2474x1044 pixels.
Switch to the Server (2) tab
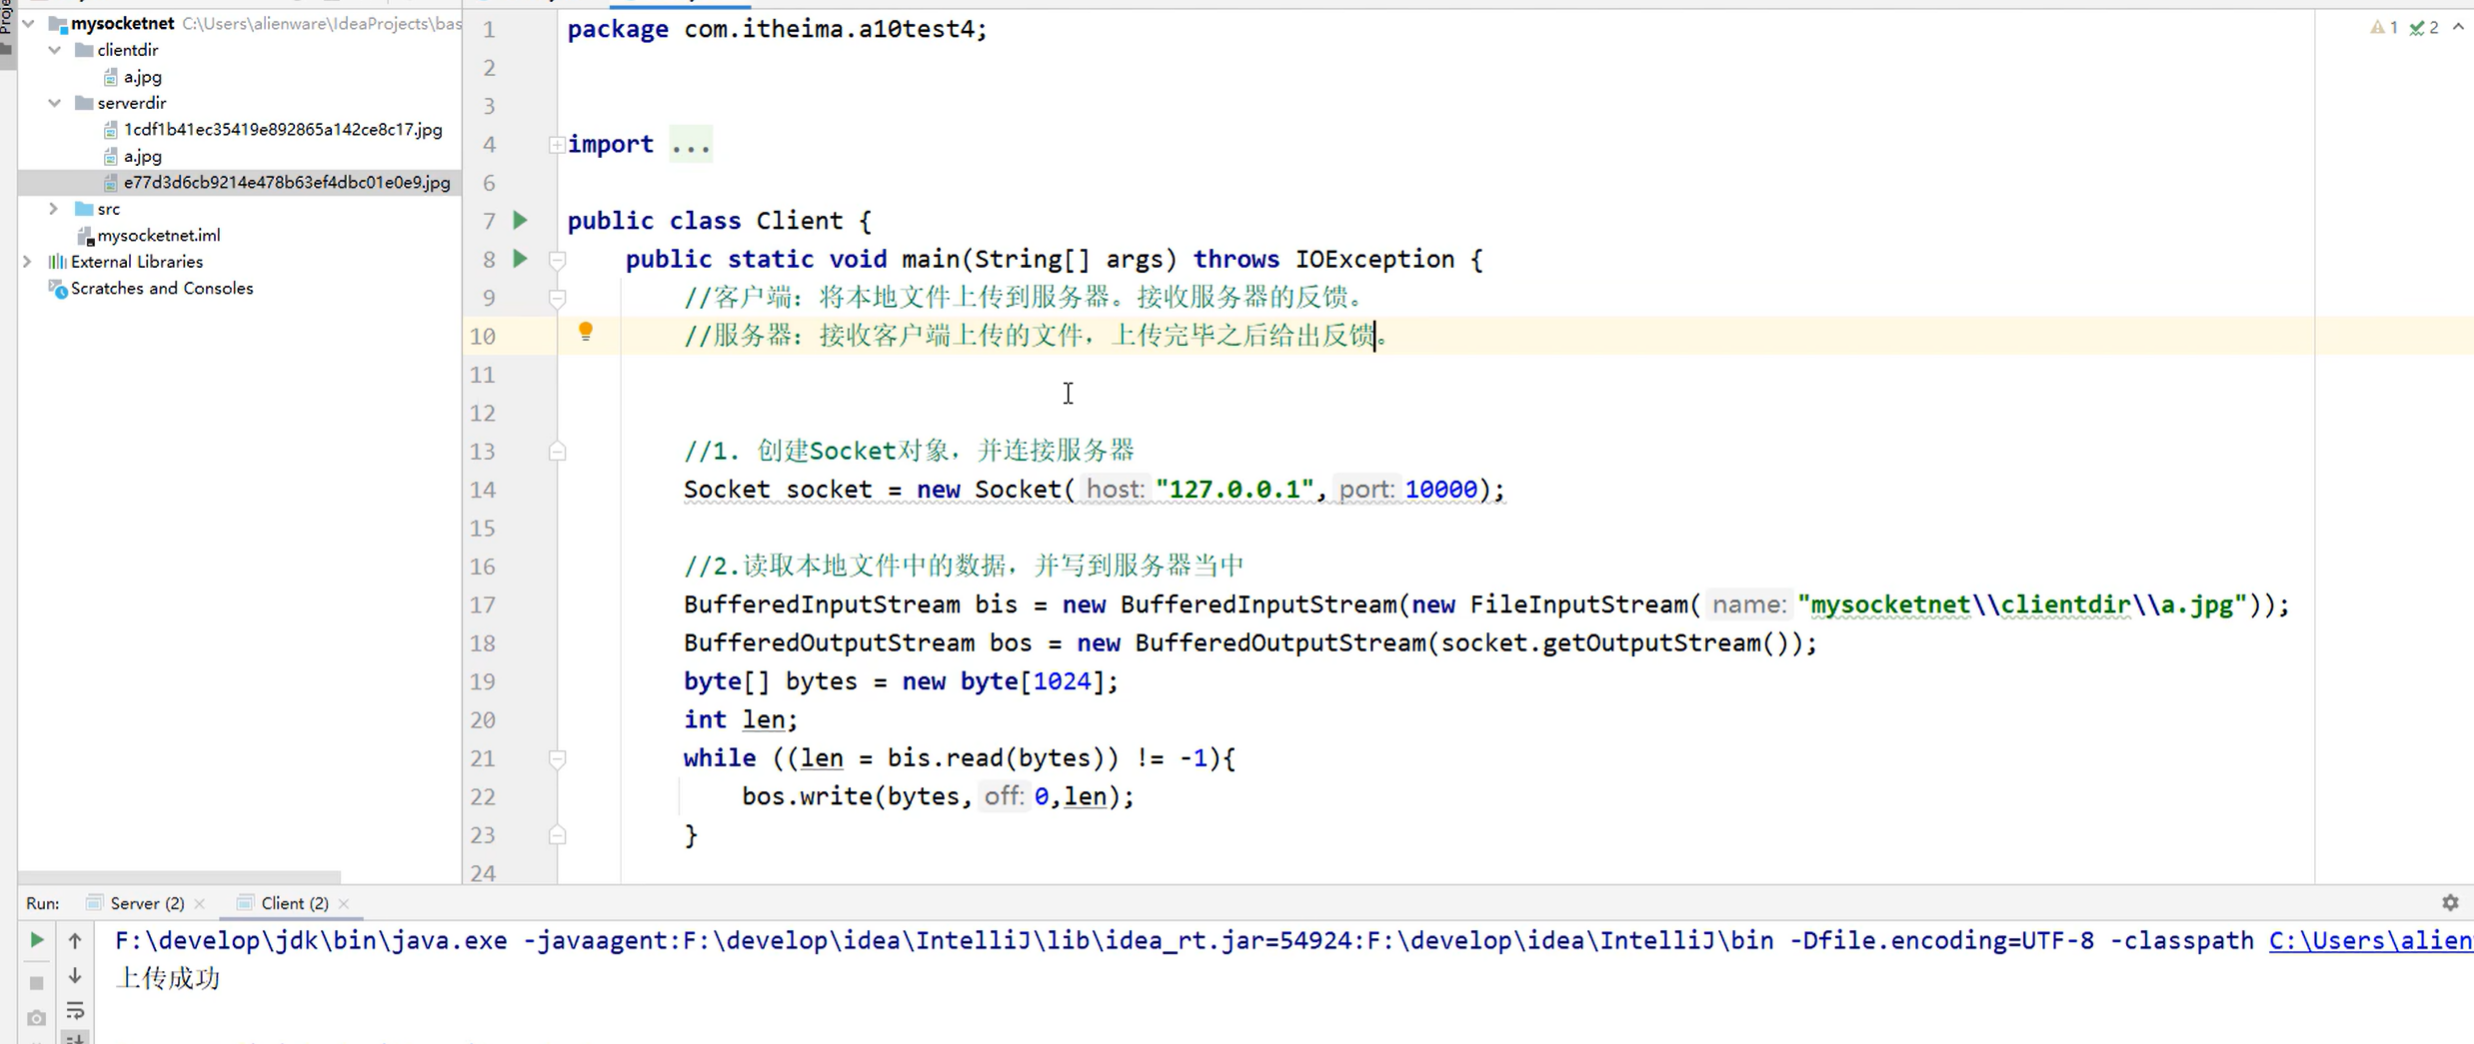click(x=146, y=902)
